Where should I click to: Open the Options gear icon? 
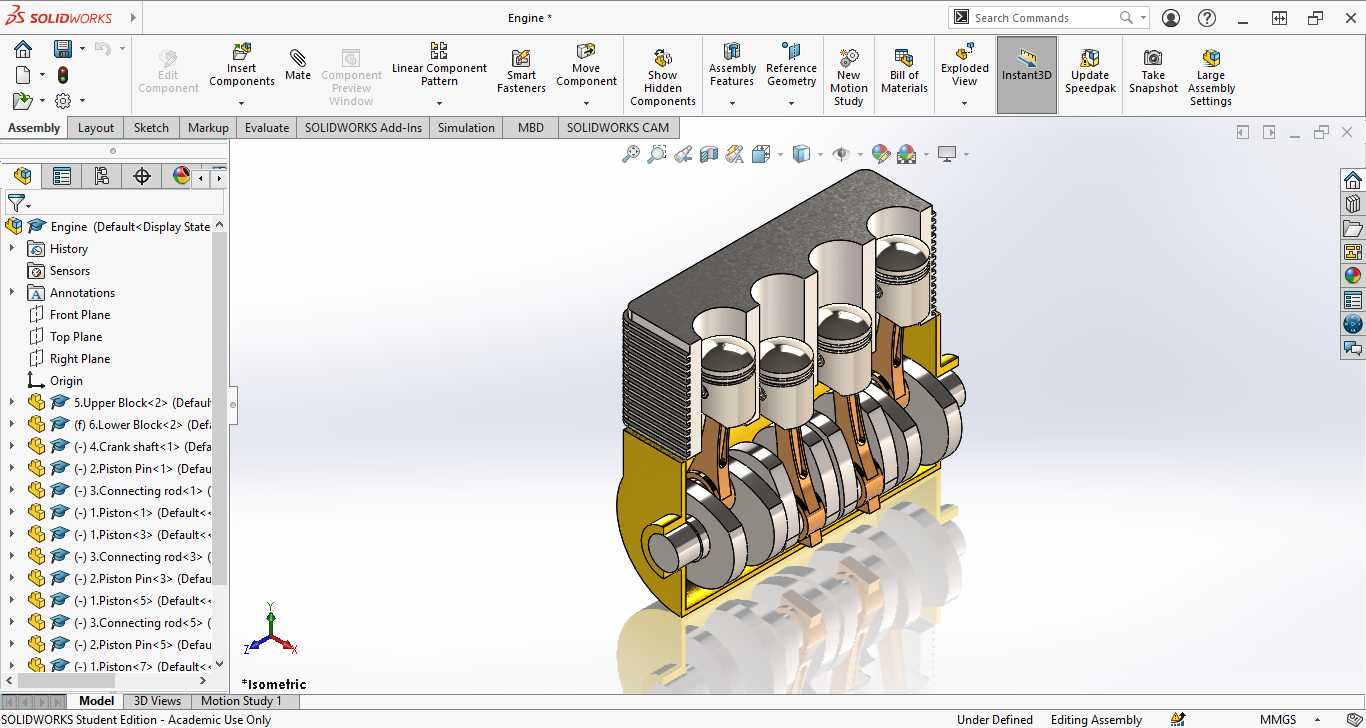point(63,101)
